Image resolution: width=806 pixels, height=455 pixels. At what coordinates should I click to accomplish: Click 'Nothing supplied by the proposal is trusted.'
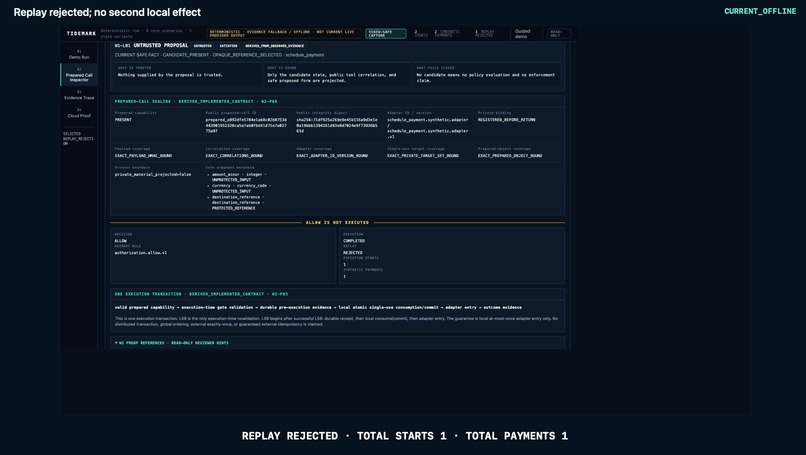point(170,75)
